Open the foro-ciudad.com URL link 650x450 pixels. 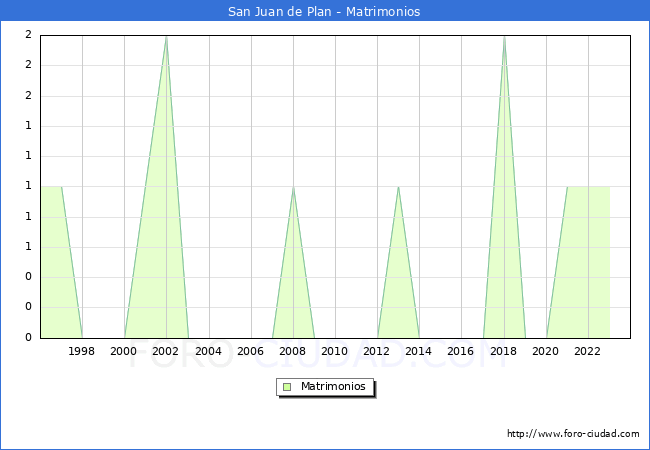(573, 433)
